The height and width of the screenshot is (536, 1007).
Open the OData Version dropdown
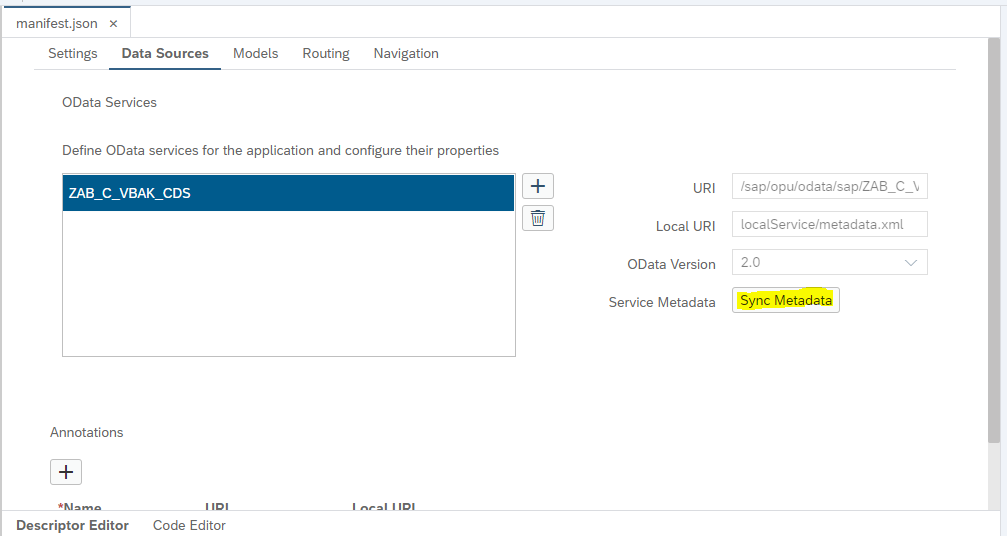829,262
